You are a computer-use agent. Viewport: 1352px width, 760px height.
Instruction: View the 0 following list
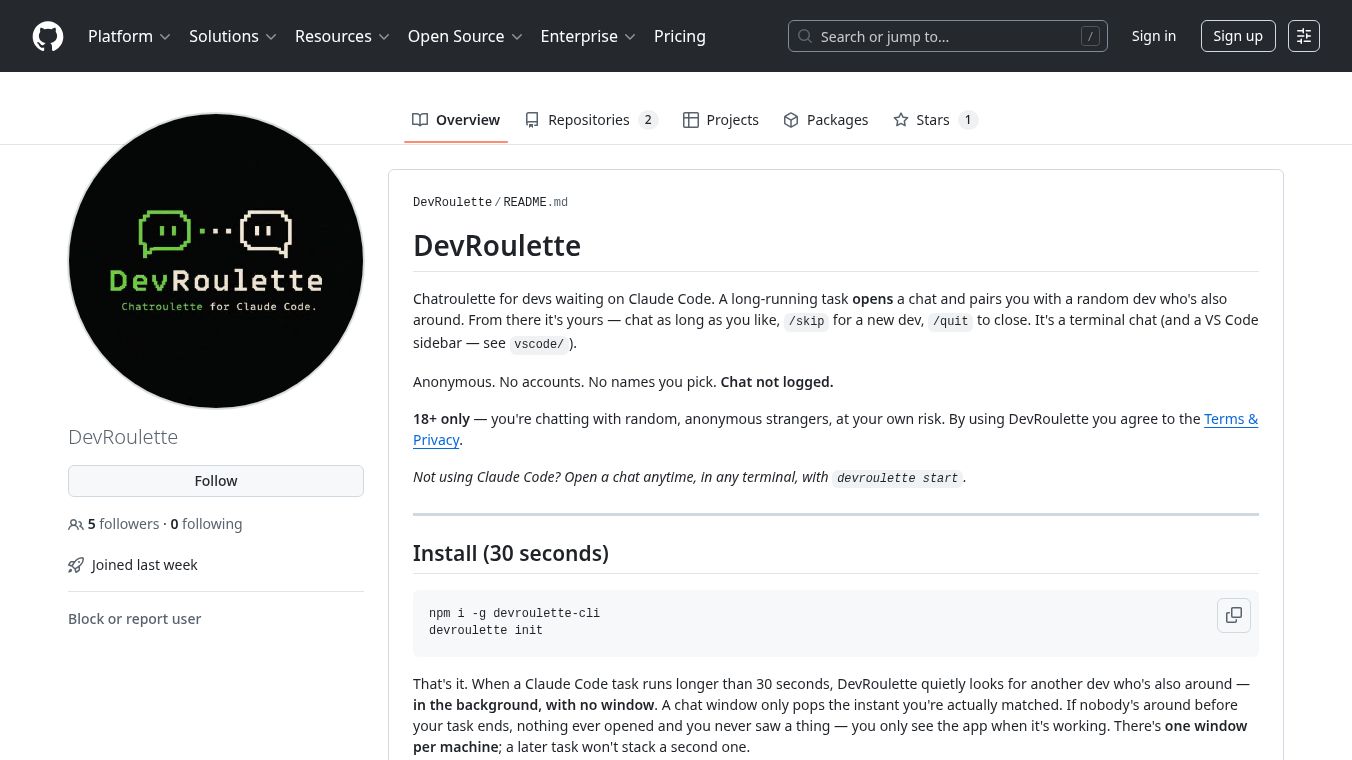206,524
